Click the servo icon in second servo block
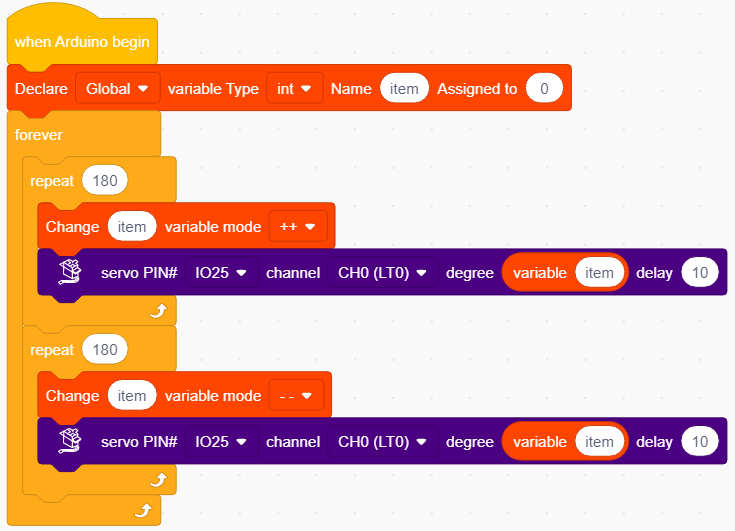735x531 pixels. click(70, 441)
